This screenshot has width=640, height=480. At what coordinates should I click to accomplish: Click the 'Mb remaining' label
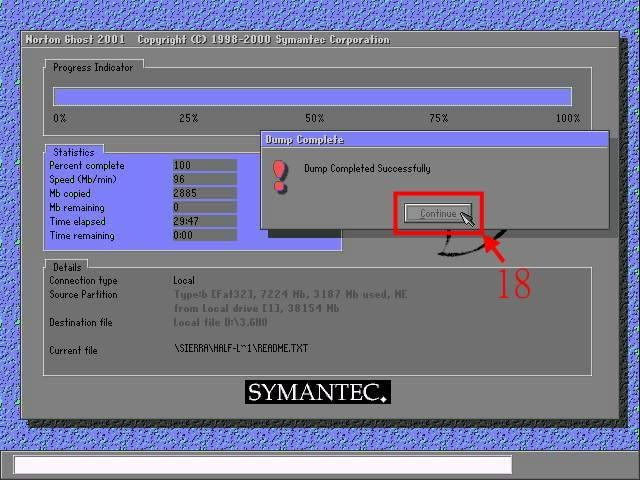coord(77,207)
